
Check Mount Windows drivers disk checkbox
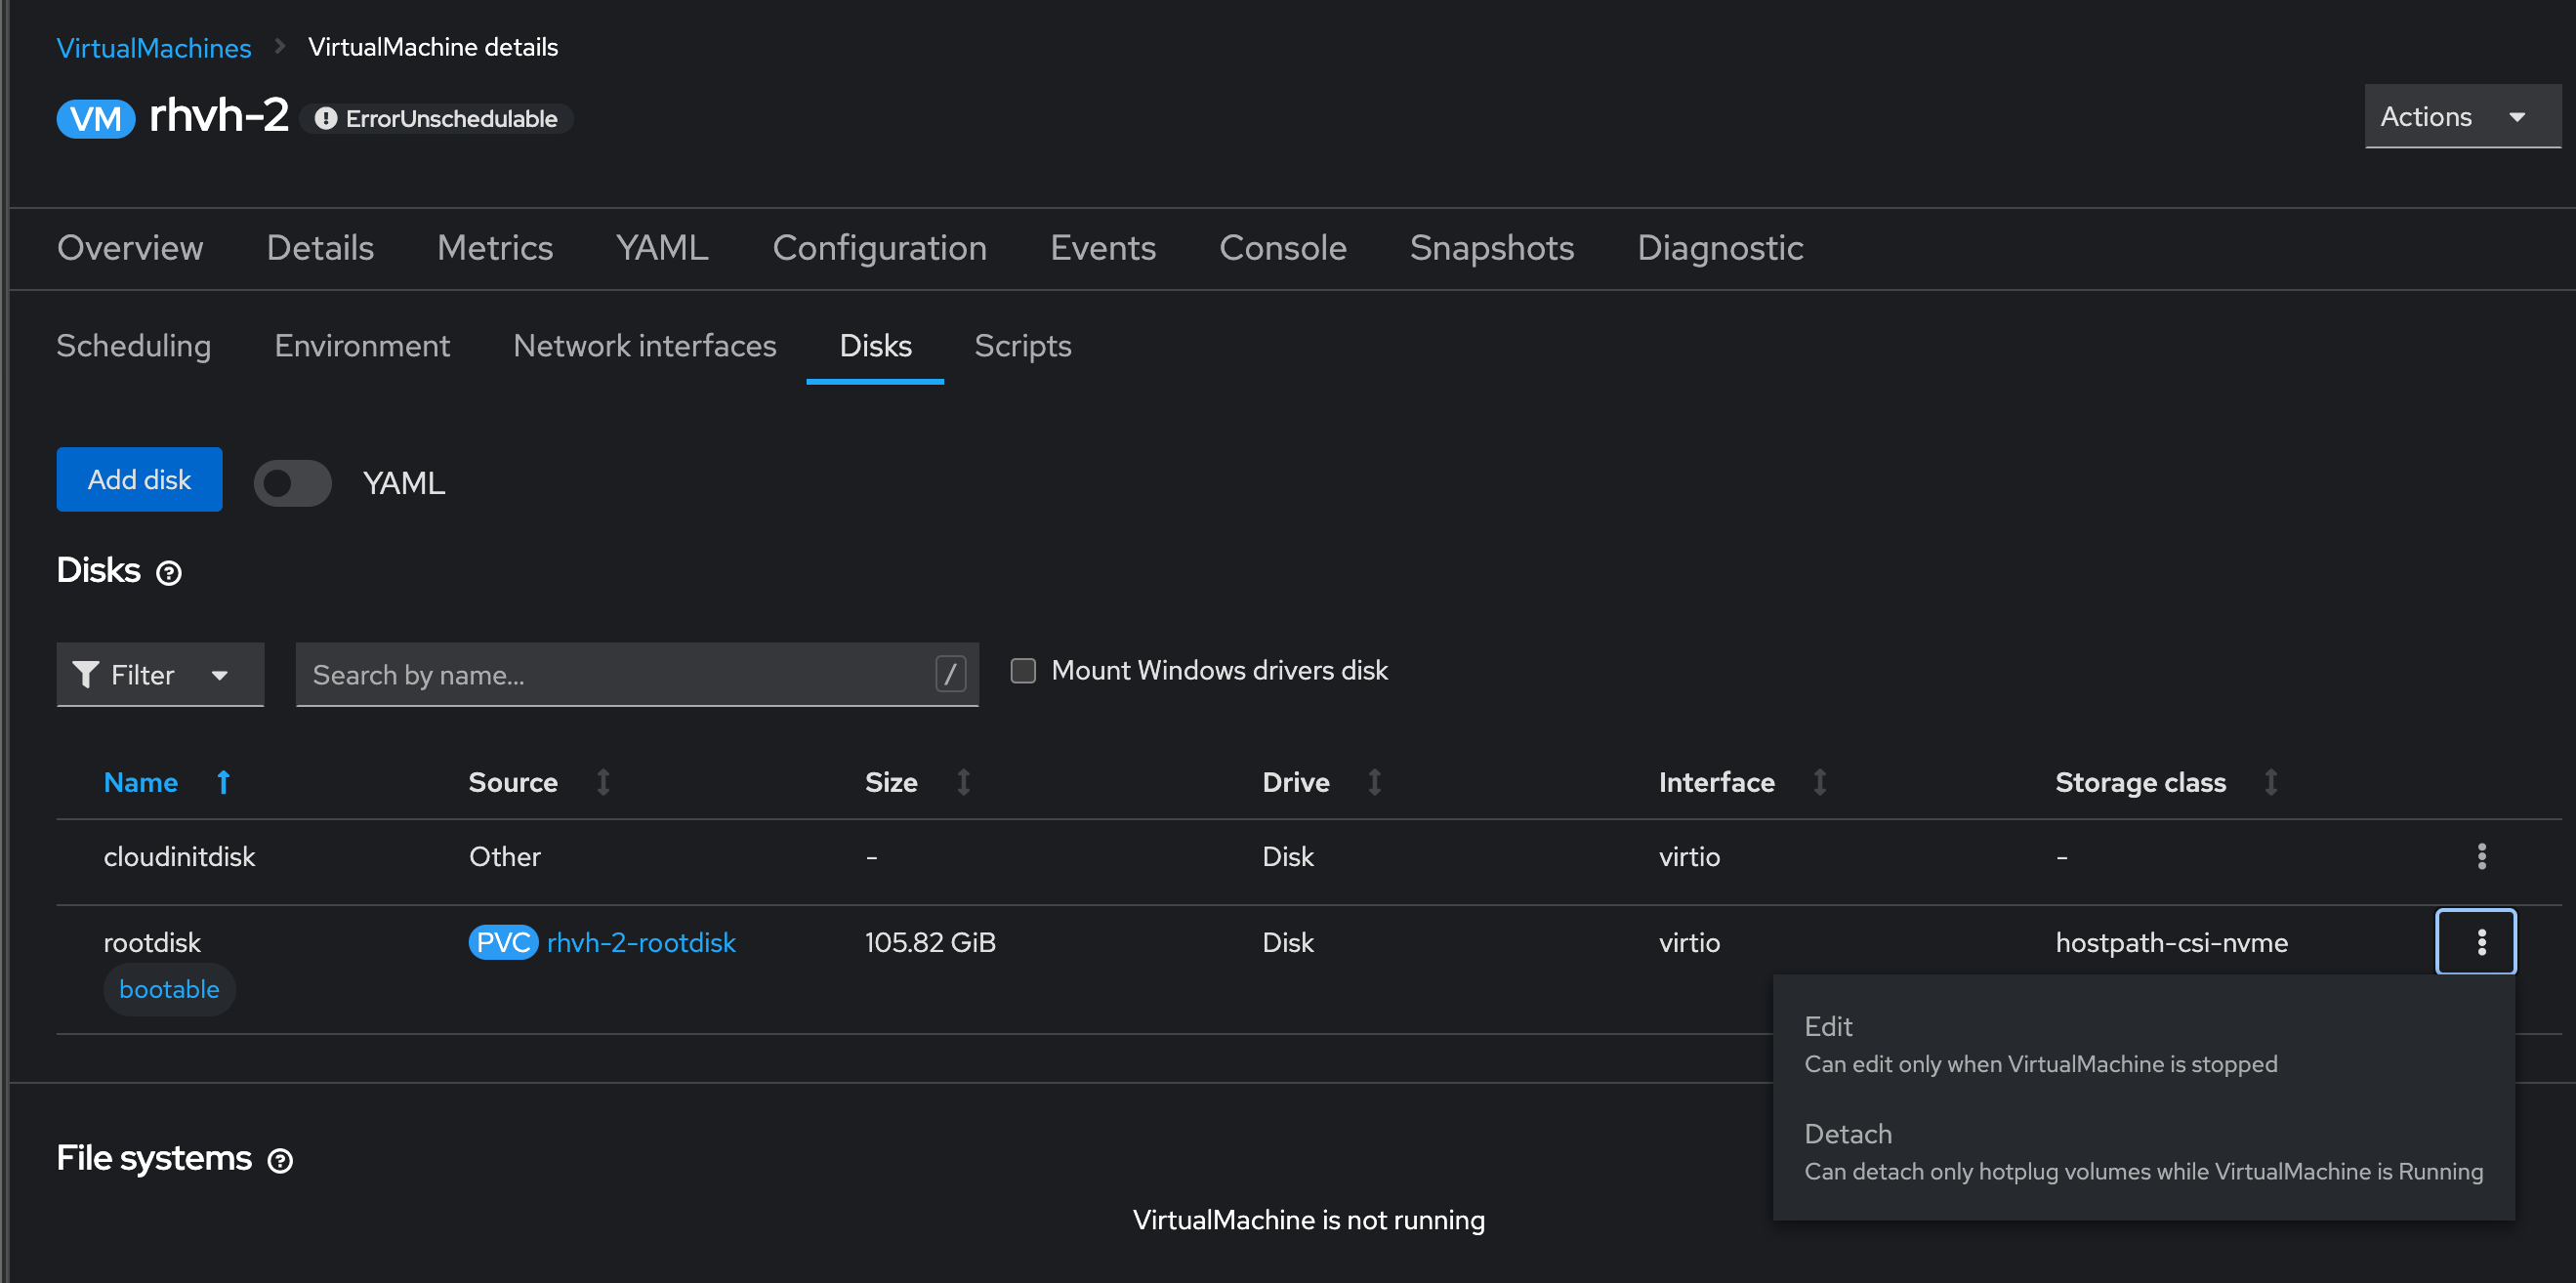1022,670
